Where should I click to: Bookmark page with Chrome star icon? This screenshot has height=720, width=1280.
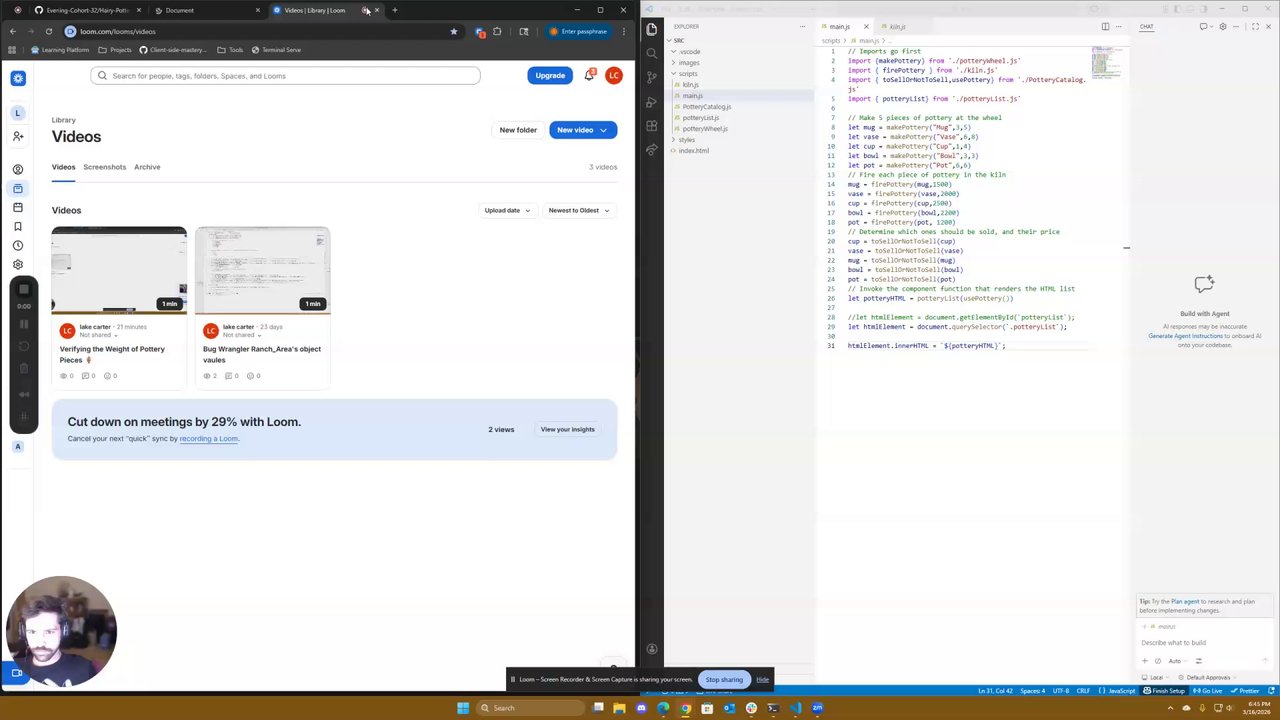[454, 31]
